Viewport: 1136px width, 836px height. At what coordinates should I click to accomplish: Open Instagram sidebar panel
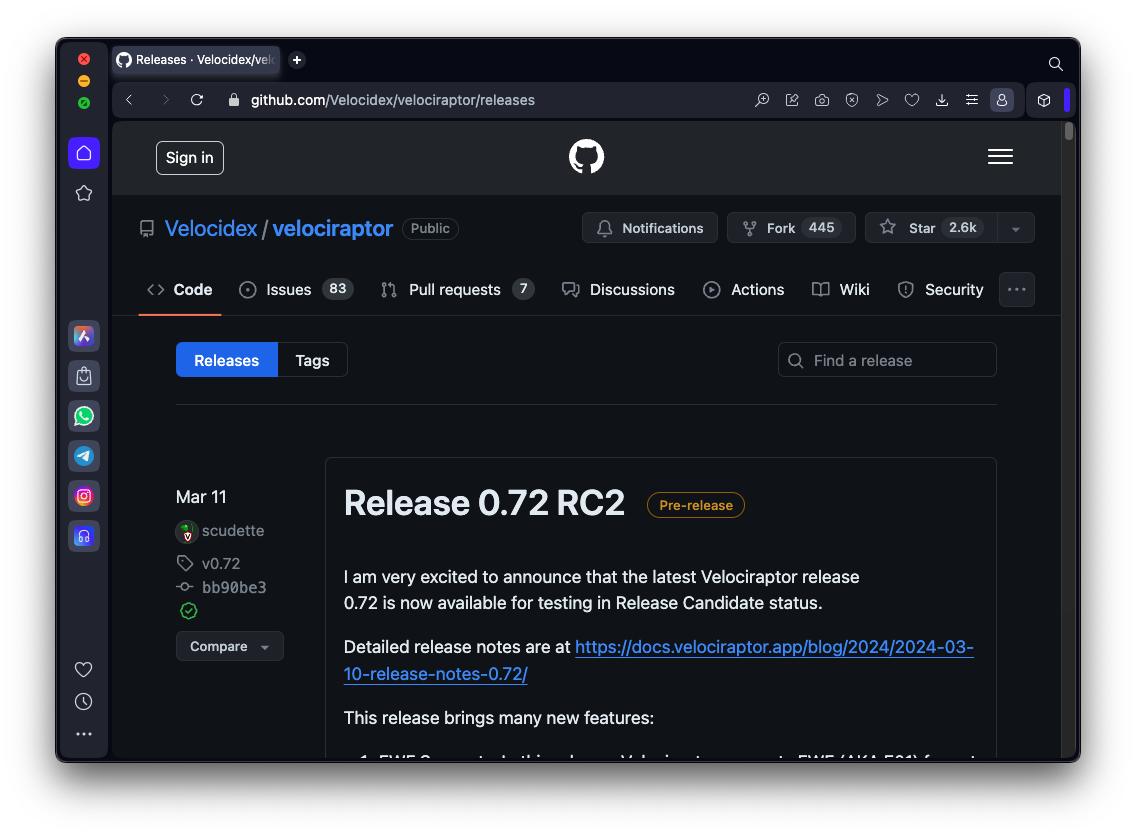pyautogui.click(x=84, y=496)
